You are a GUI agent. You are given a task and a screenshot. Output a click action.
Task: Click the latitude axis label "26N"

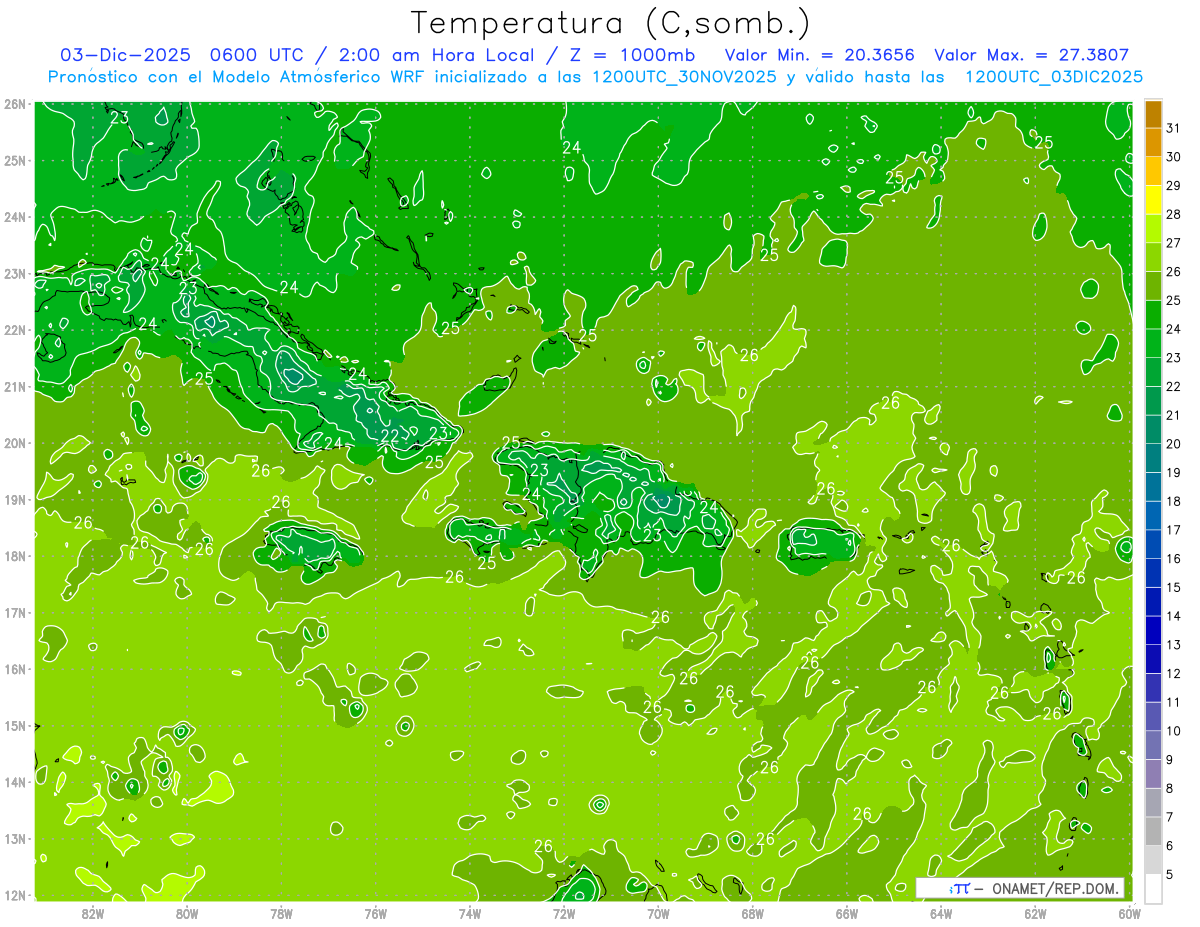click(14, 104)
